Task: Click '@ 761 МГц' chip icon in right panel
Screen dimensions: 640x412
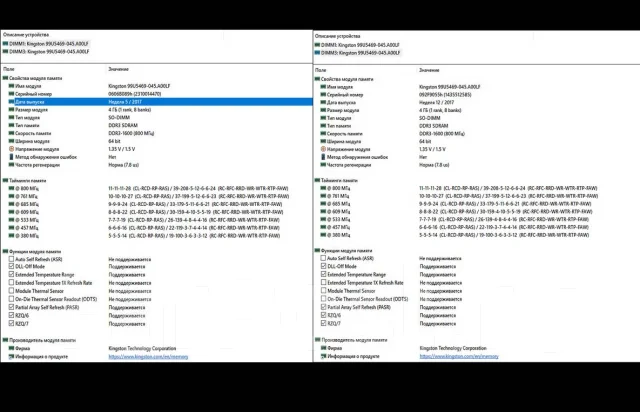Action: [x=323, y=196]
